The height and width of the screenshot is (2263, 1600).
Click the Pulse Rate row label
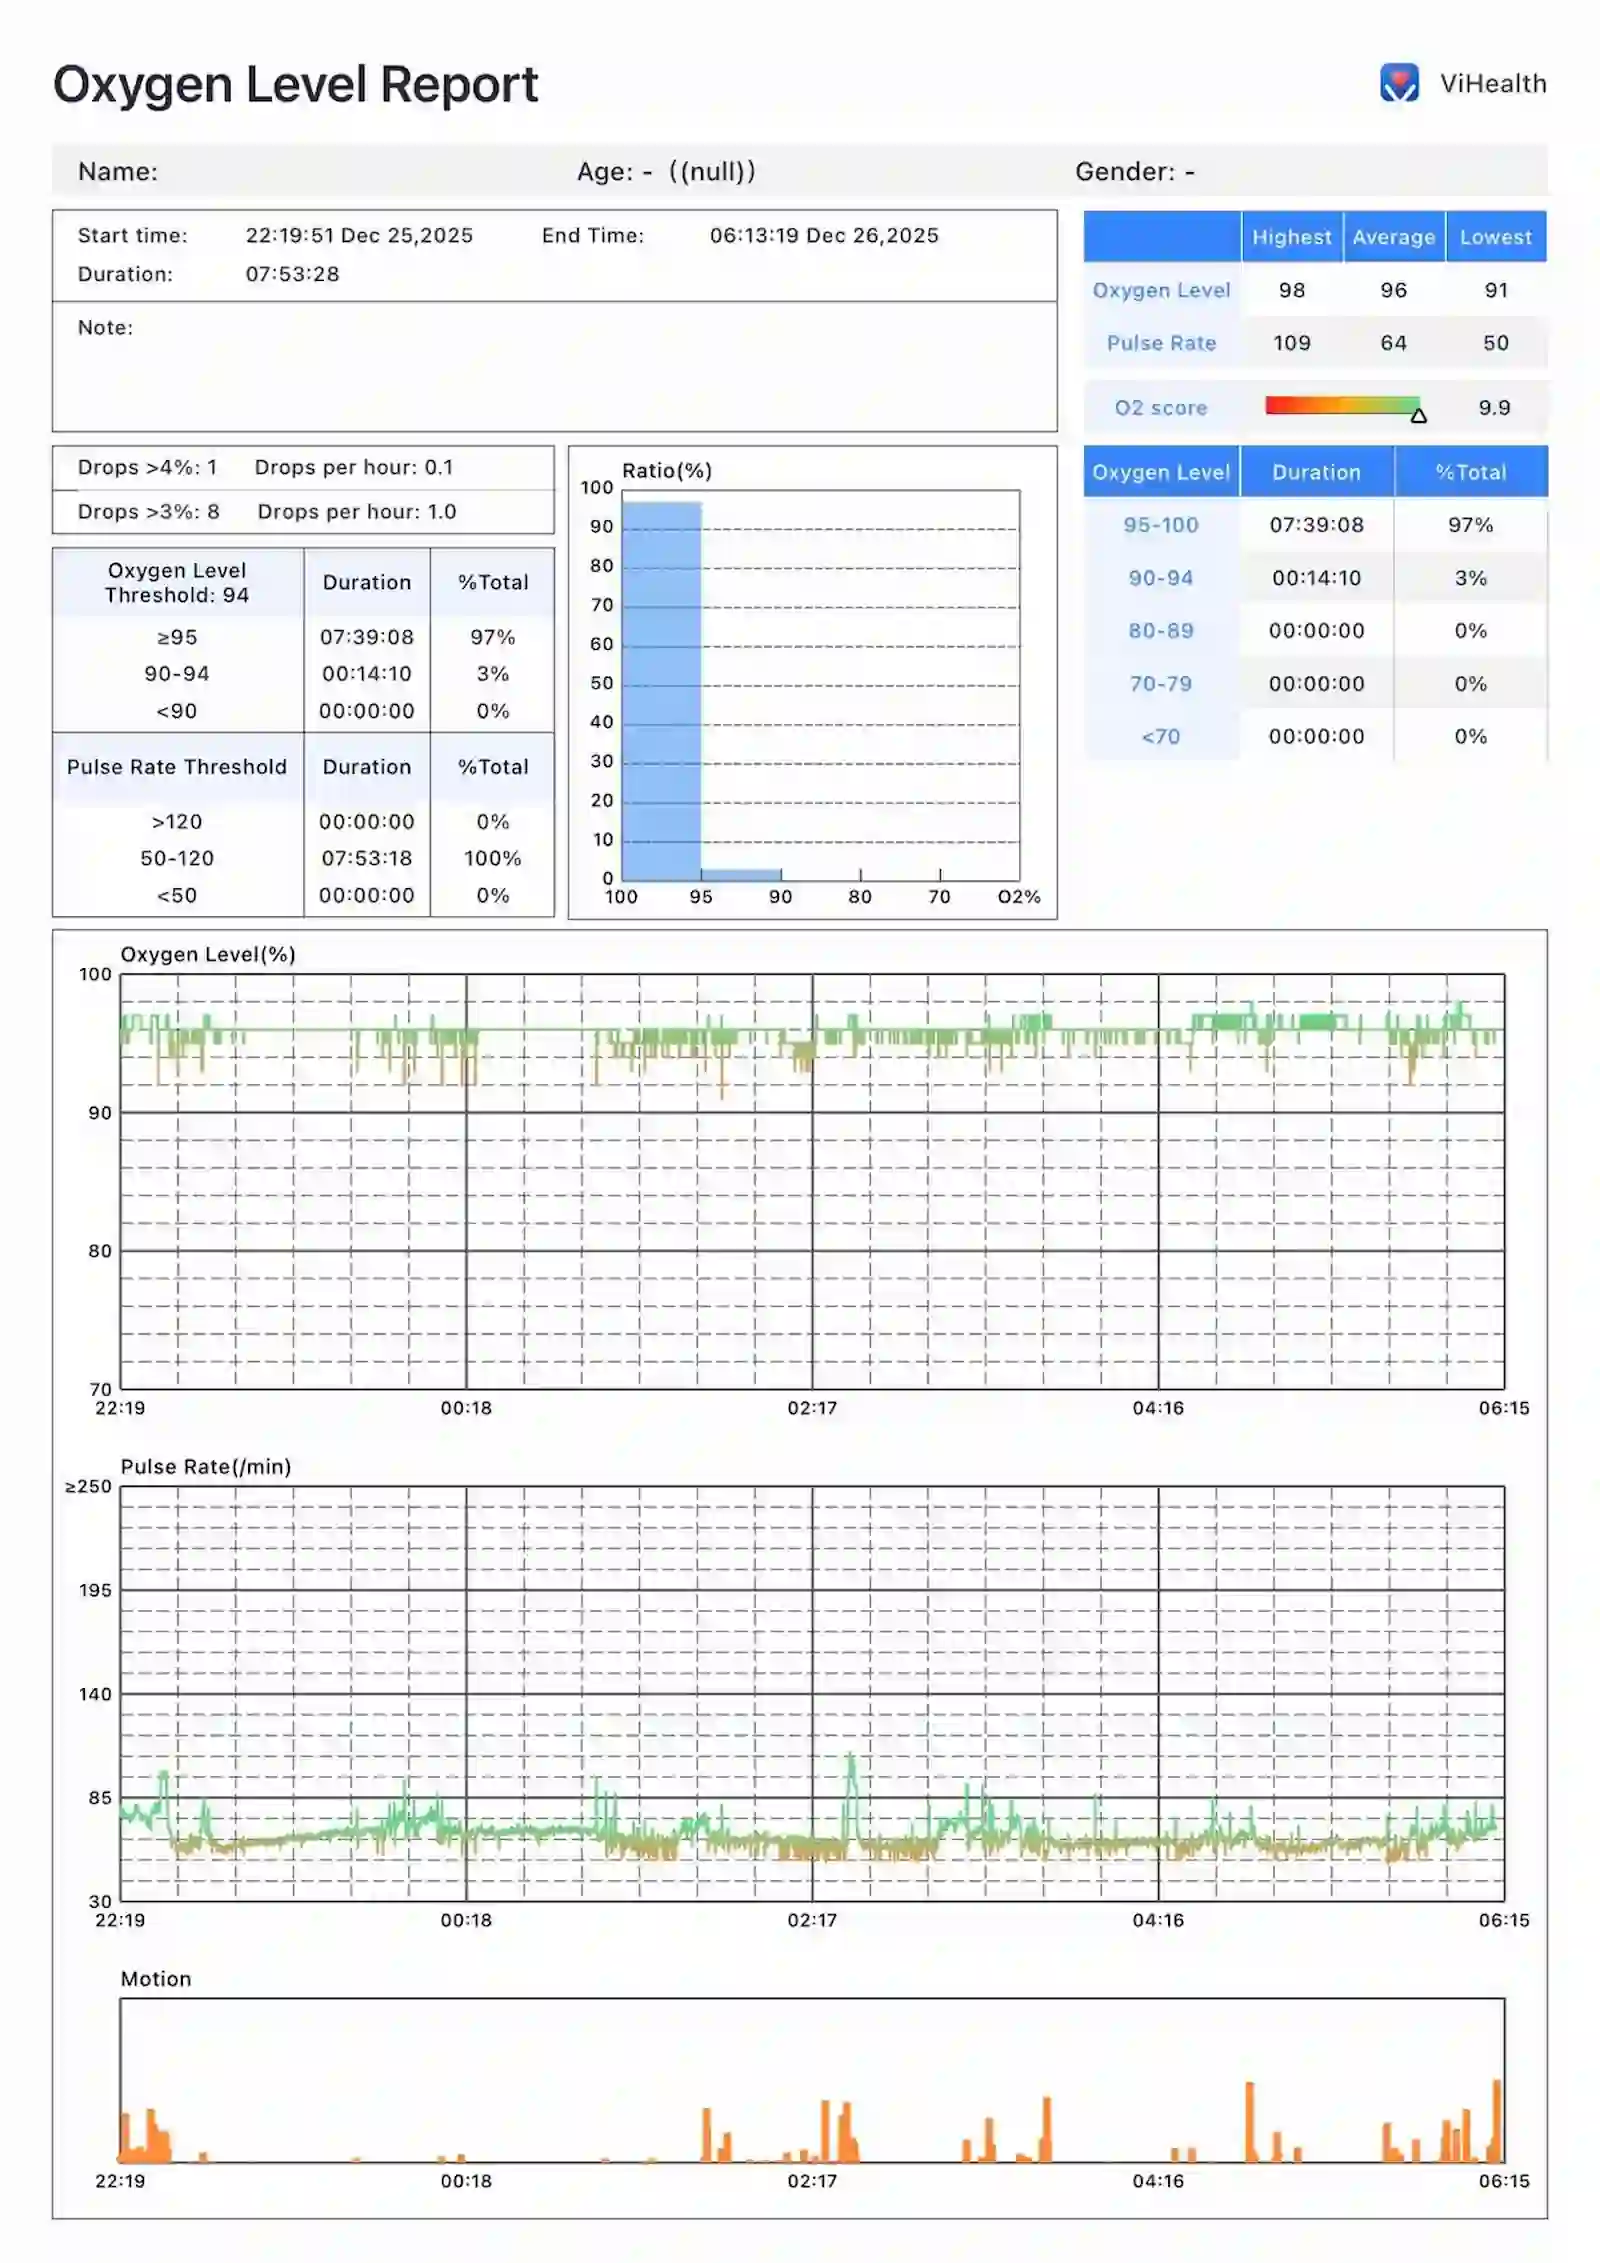point(1161,343)
